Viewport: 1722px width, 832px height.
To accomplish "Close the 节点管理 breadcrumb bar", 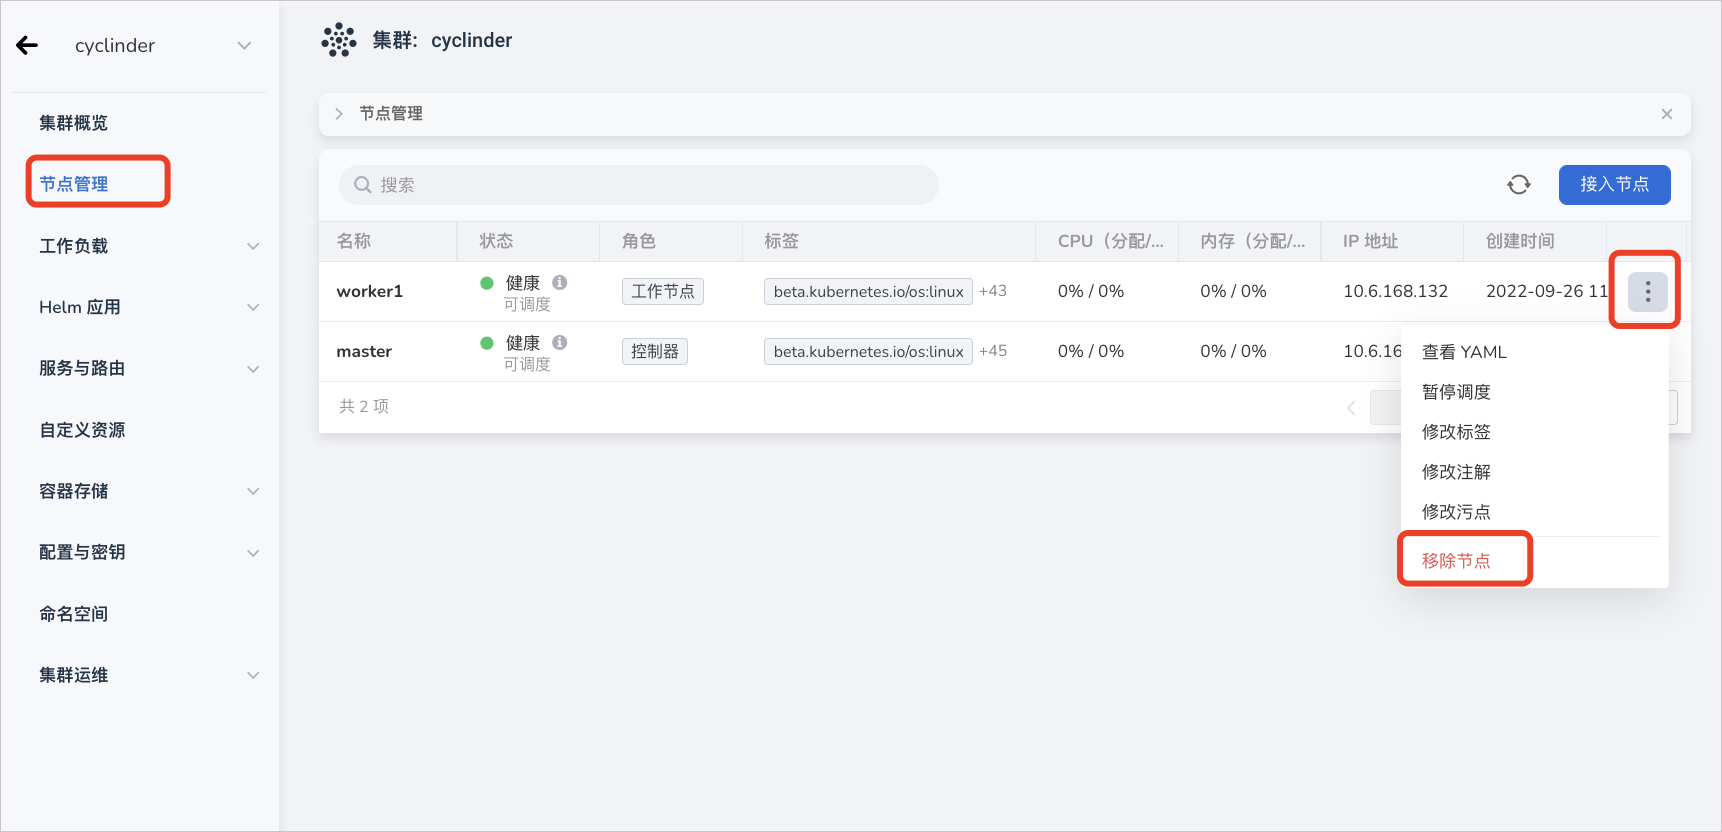I will pos(1666,114).
